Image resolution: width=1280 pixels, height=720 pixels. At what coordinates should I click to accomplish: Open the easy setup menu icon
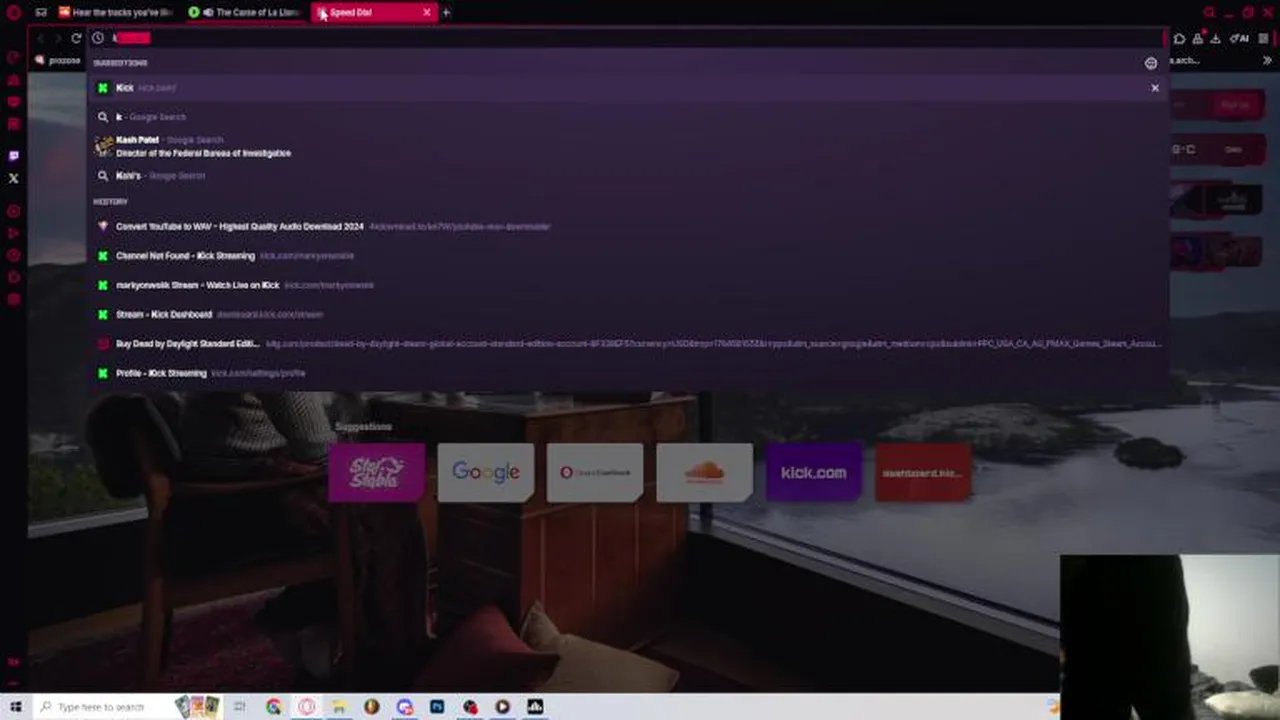tap(1264, 39)
